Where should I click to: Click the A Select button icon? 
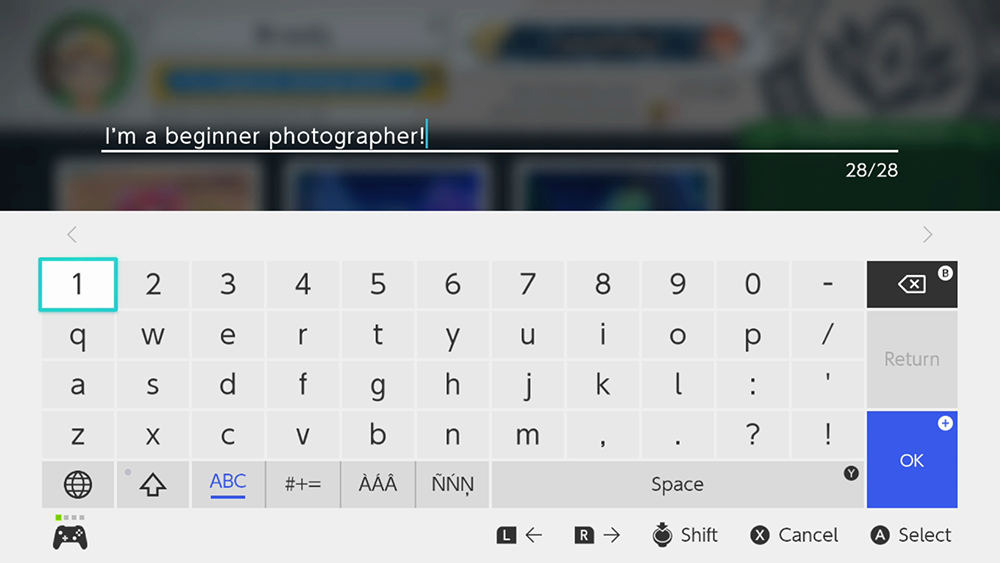click(880, 535)
